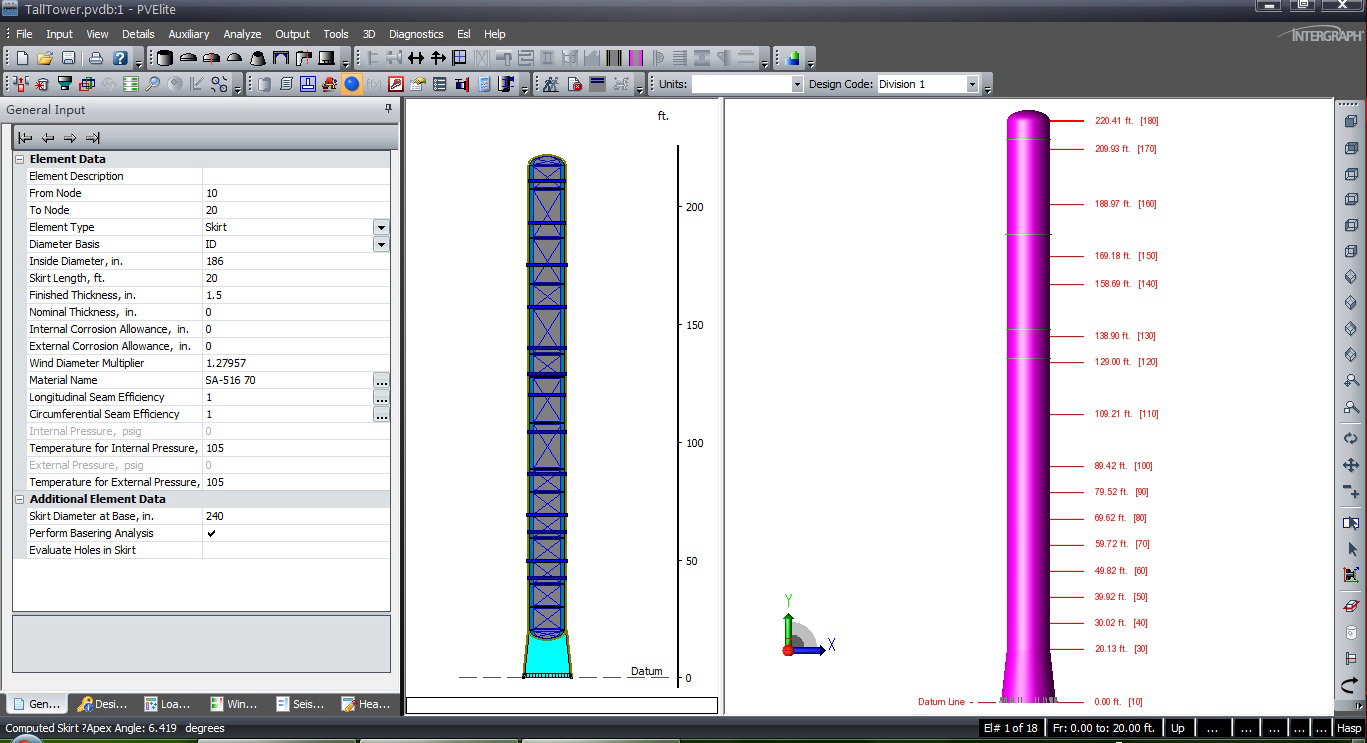The image size is (1367, 743).
Task: Edit the Skirt Length value 20
Action: point(296,278)
